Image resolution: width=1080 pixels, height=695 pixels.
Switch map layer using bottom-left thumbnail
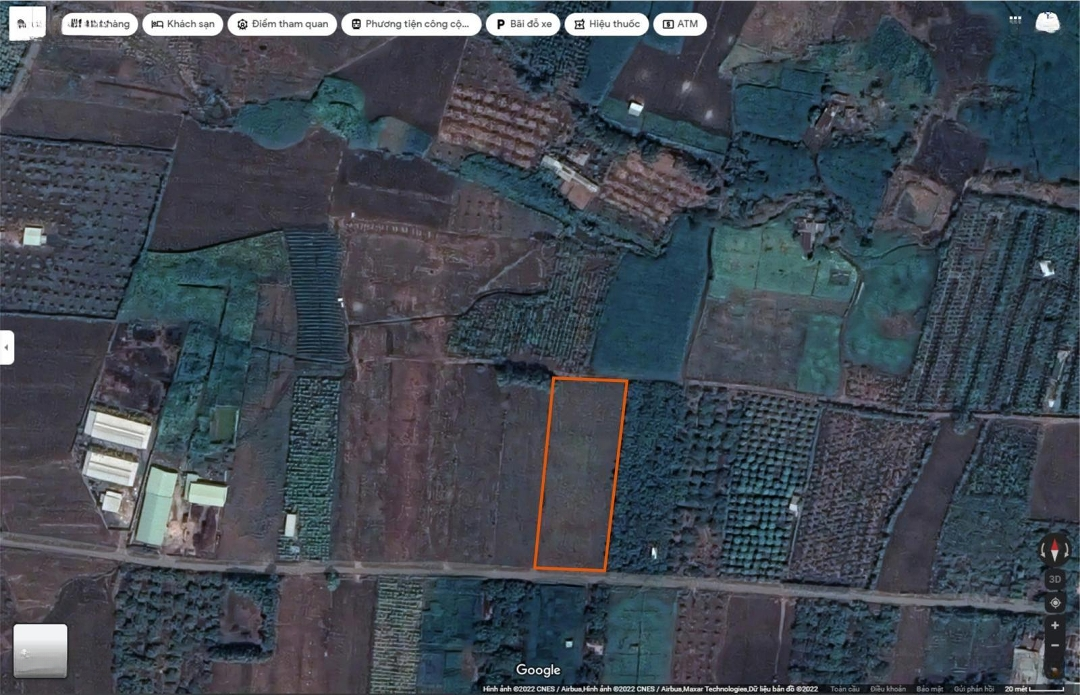click(x=40, y=650)
